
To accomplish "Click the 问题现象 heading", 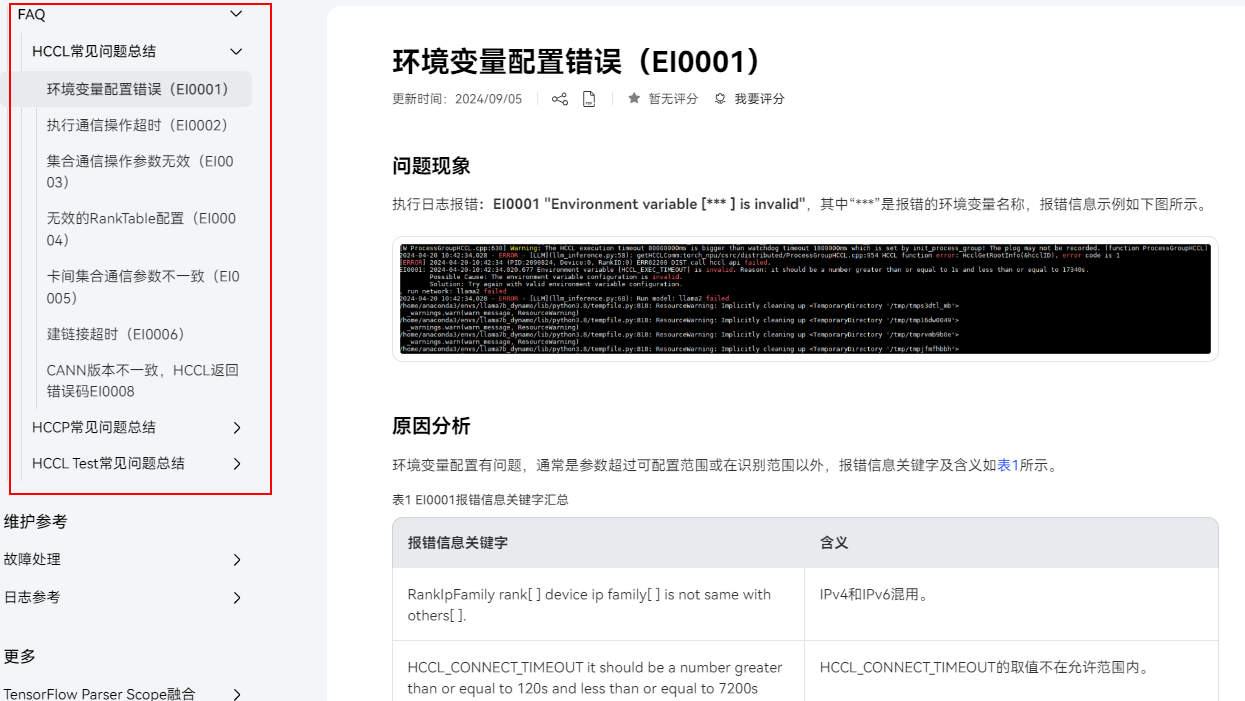I will [431, 166].
